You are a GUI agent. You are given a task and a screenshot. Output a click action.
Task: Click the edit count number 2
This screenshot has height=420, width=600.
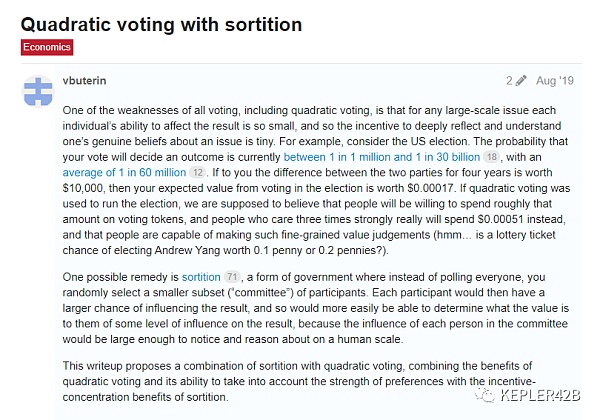coord(509,80)
